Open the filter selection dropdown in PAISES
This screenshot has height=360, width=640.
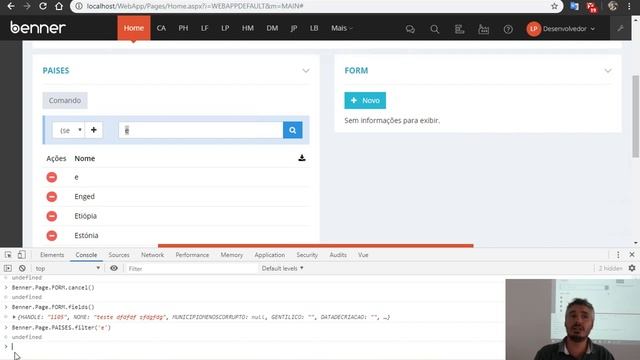click(x=69, y=130)
